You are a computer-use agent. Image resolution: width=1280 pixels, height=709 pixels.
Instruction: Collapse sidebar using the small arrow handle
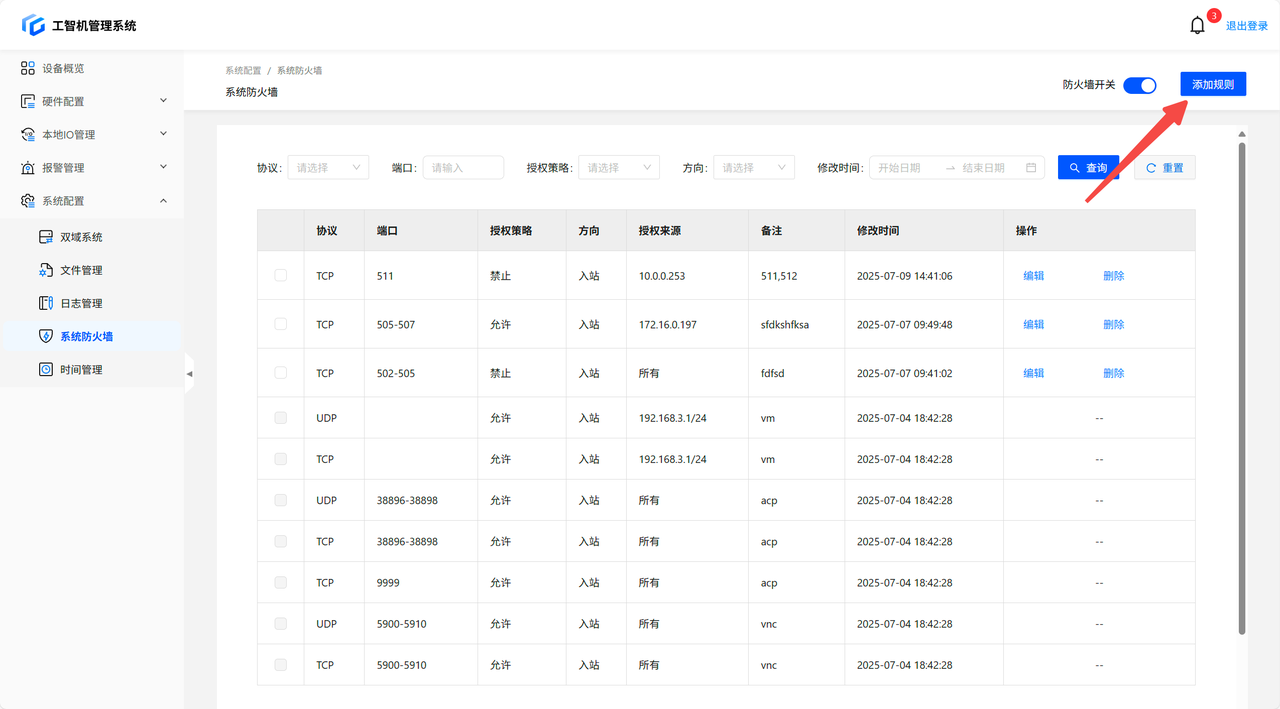pos(189,374)
